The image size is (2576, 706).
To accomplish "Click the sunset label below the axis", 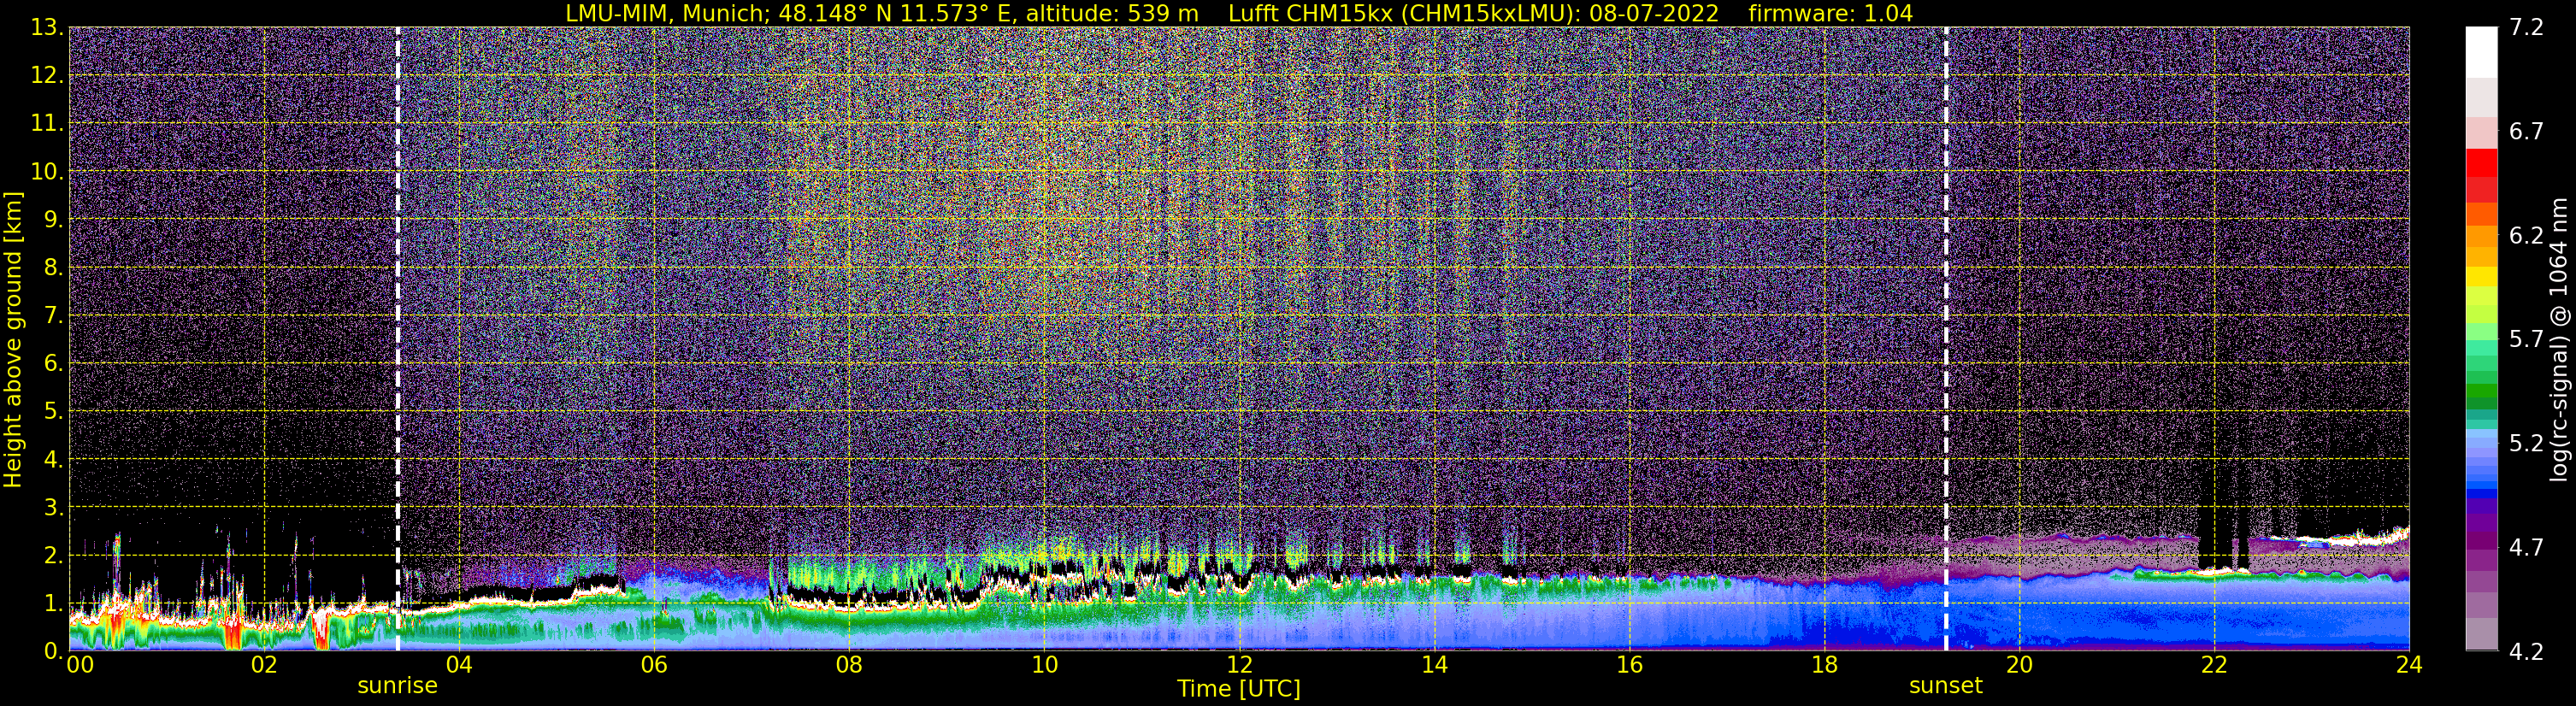I will [1945, 686].
